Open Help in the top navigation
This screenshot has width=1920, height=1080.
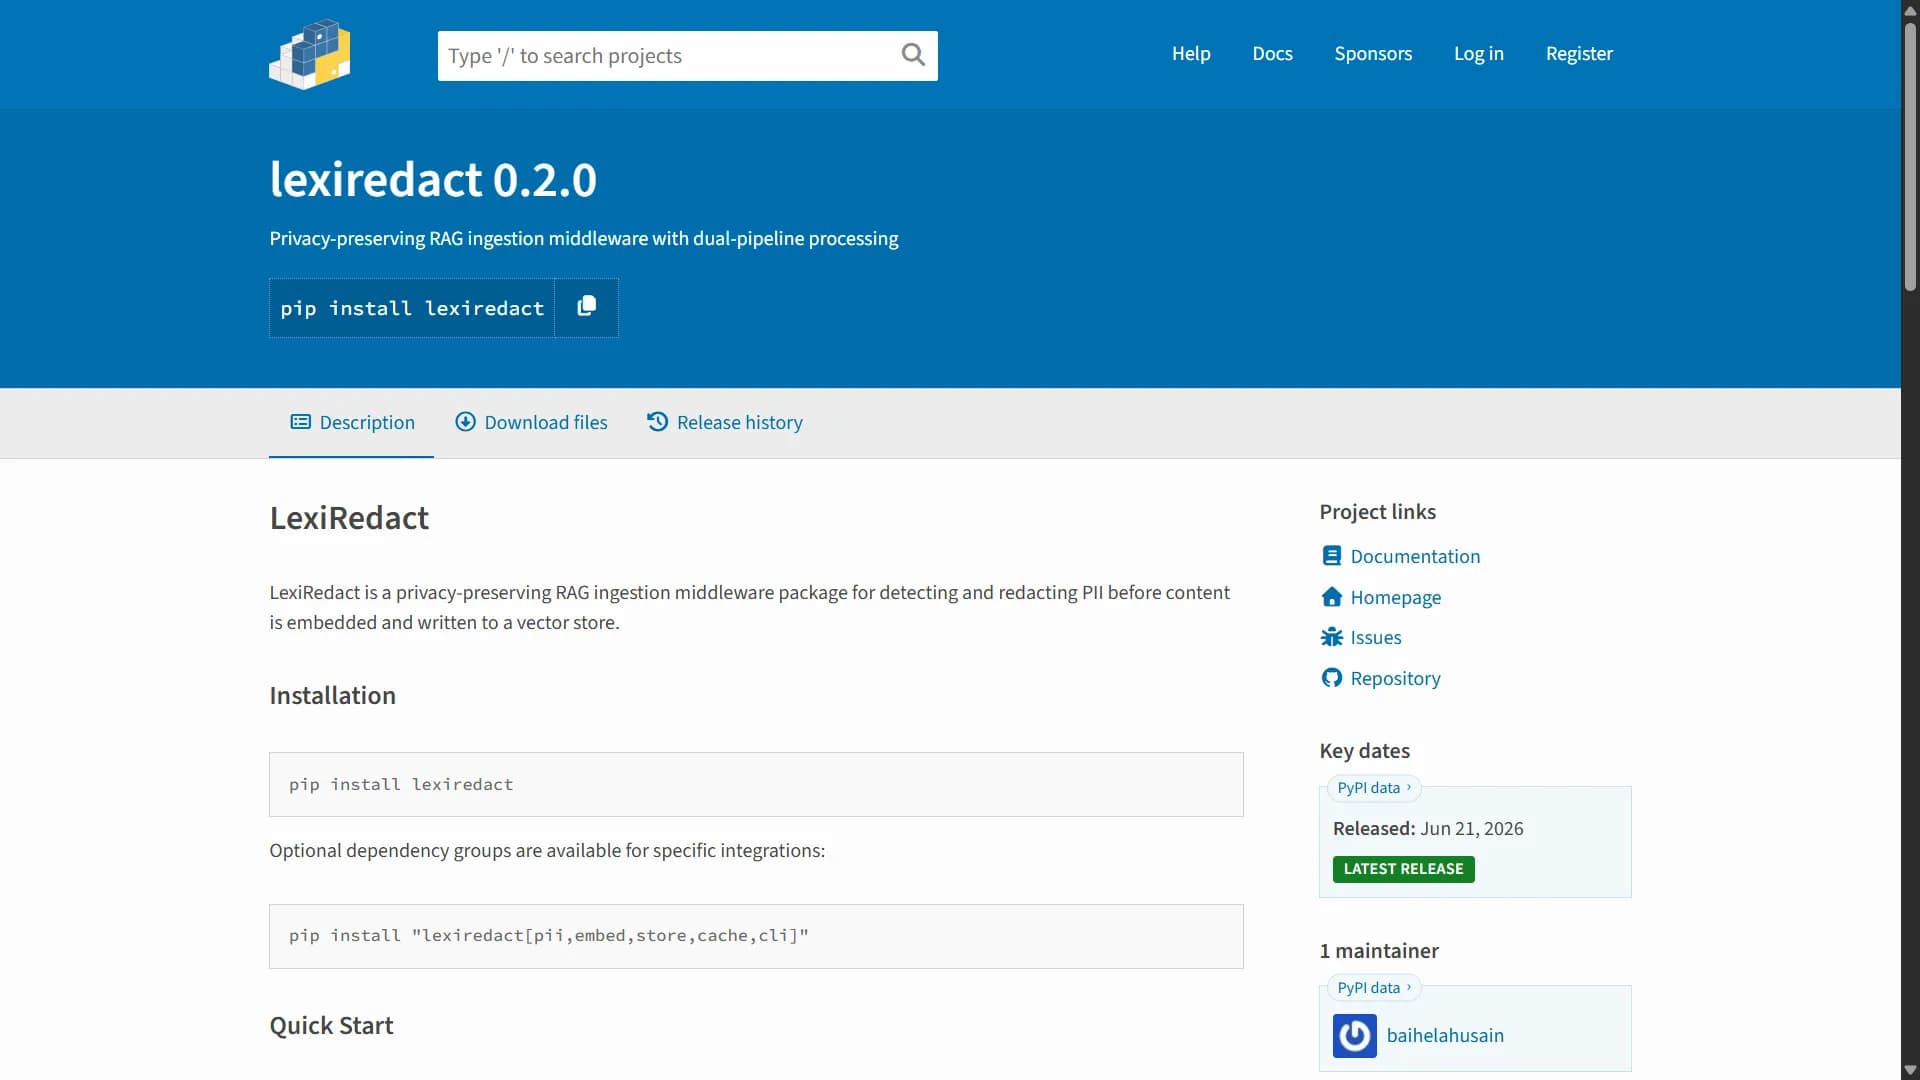[1191, 54]
